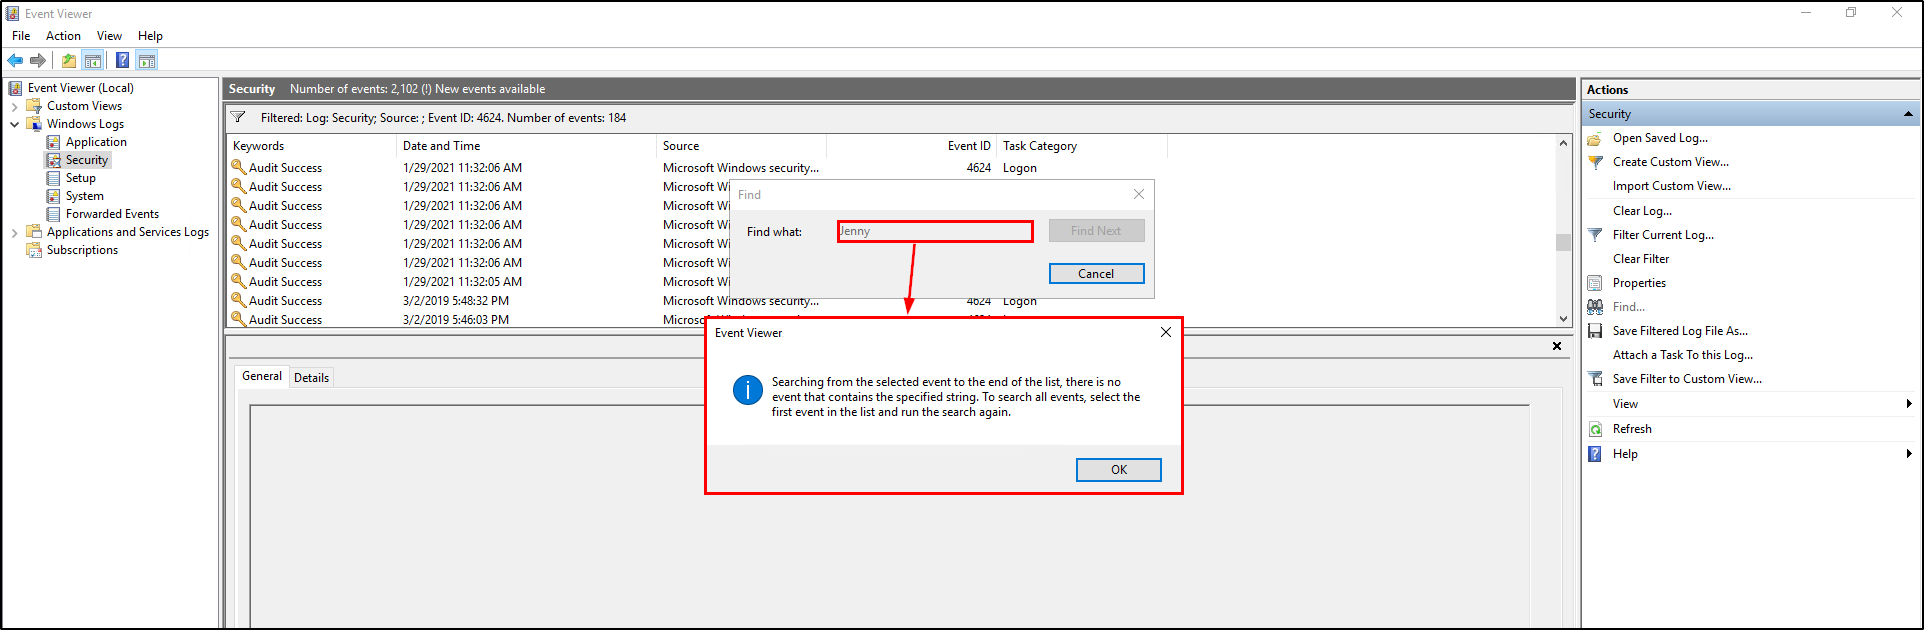Screen dimensions: 1924x630
Task: Select the System log in the tree
Action: pyautogui.click(x=84, y=196)
